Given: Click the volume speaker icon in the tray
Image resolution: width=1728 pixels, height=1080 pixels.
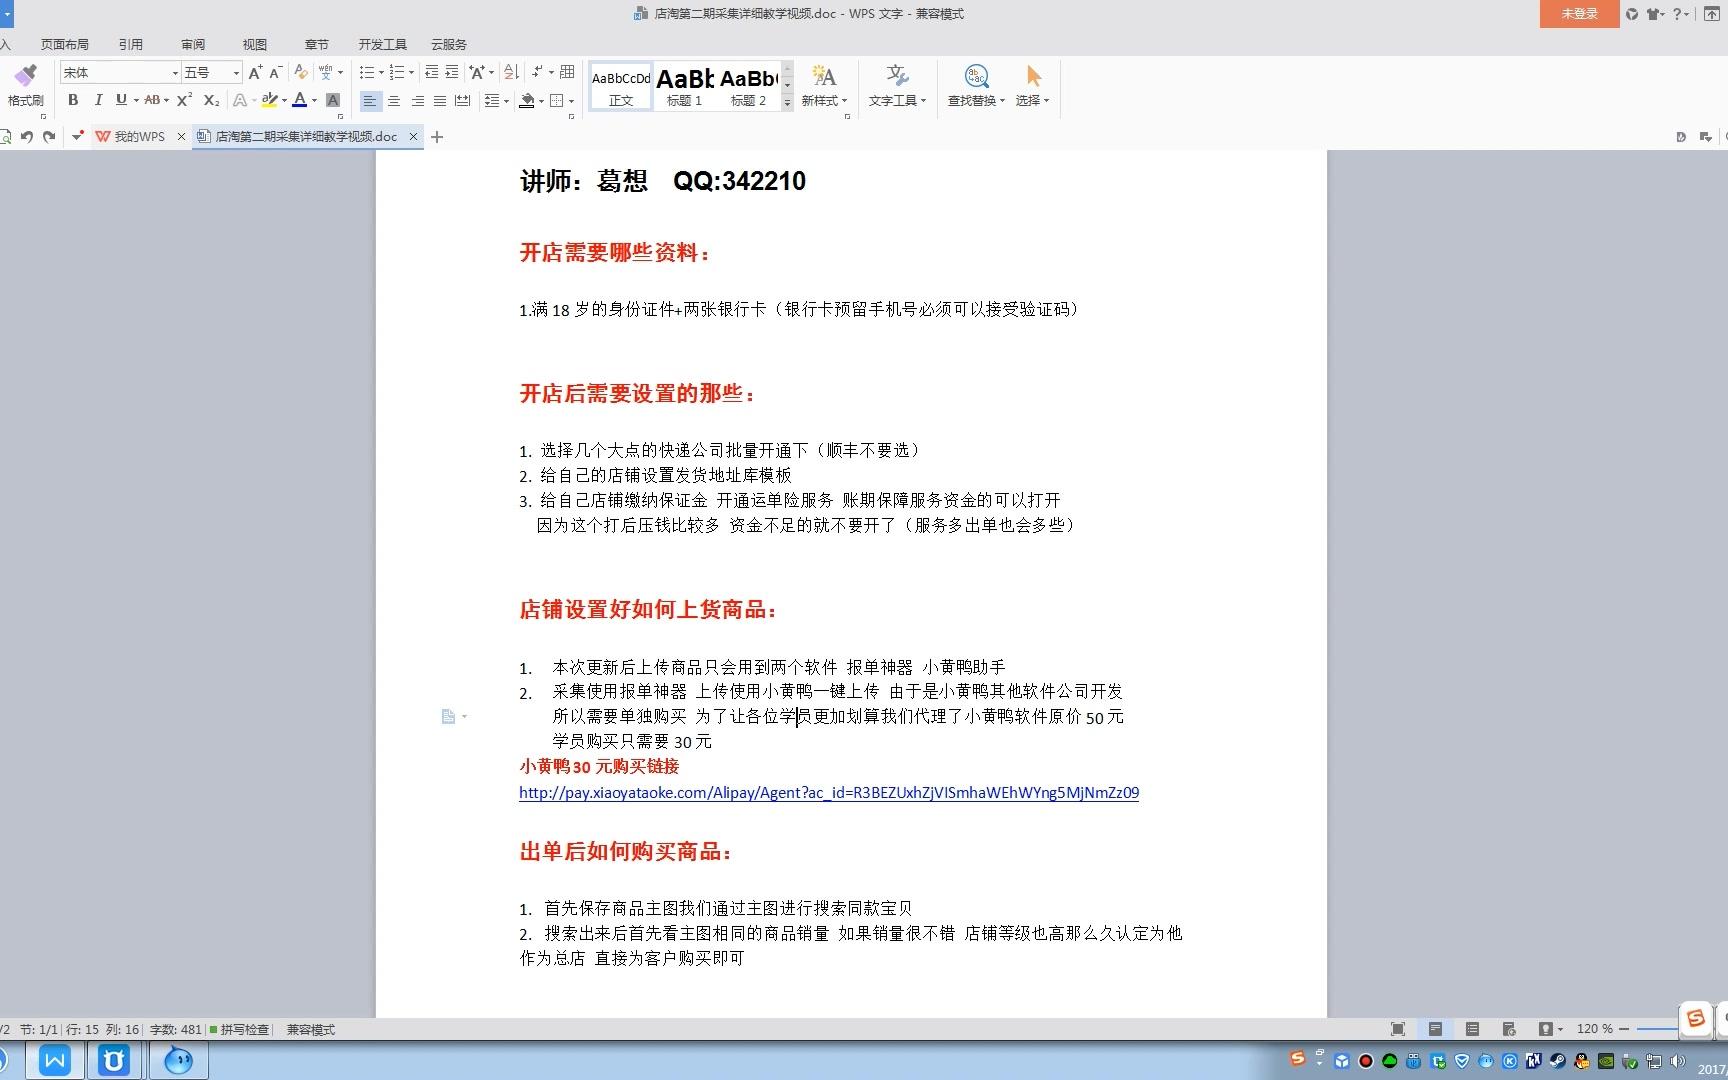Looking at the screenshot, I should click(1678, 1061).
